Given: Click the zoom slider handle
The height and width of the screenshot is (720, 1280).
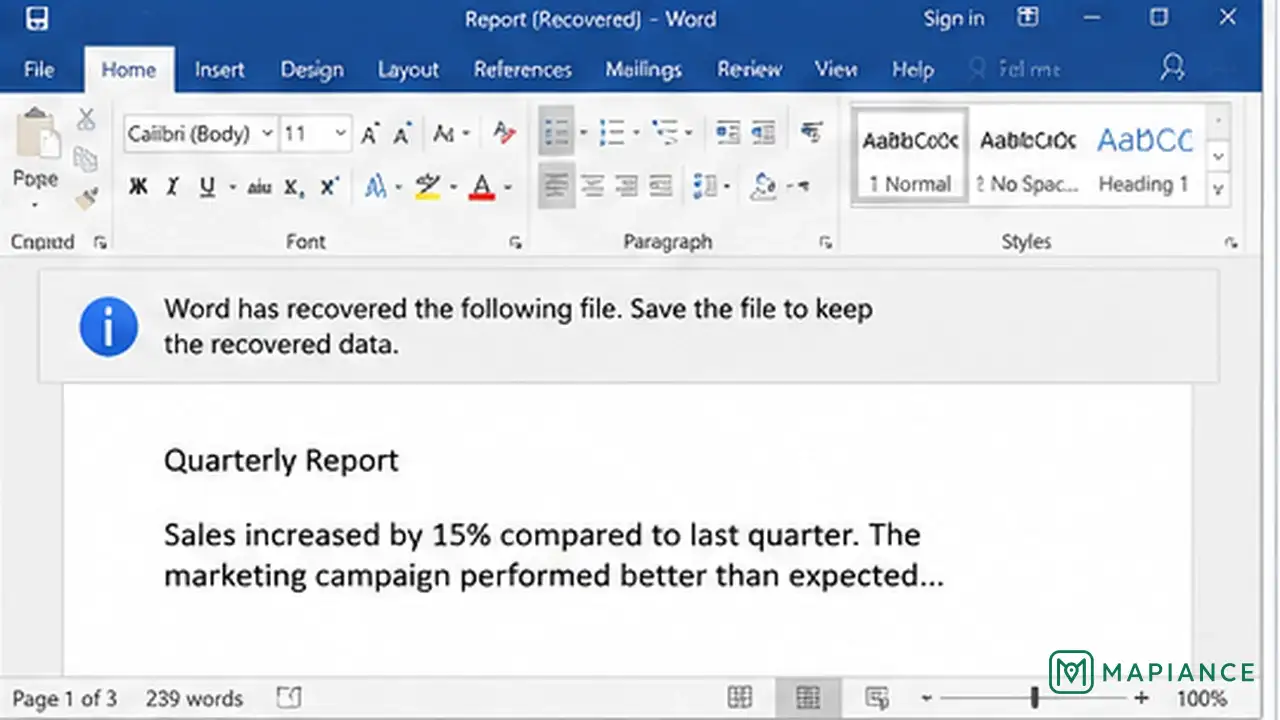Looking at the screenshot, I should tap(1034, 698).
